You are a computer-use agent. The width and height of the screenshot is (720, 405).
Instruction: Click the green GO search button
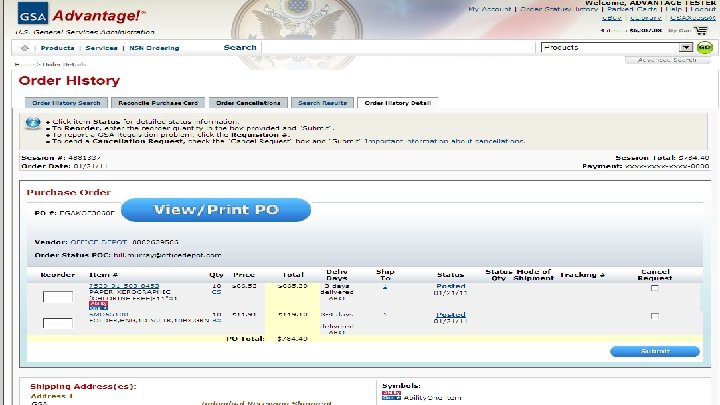[704, 47]
